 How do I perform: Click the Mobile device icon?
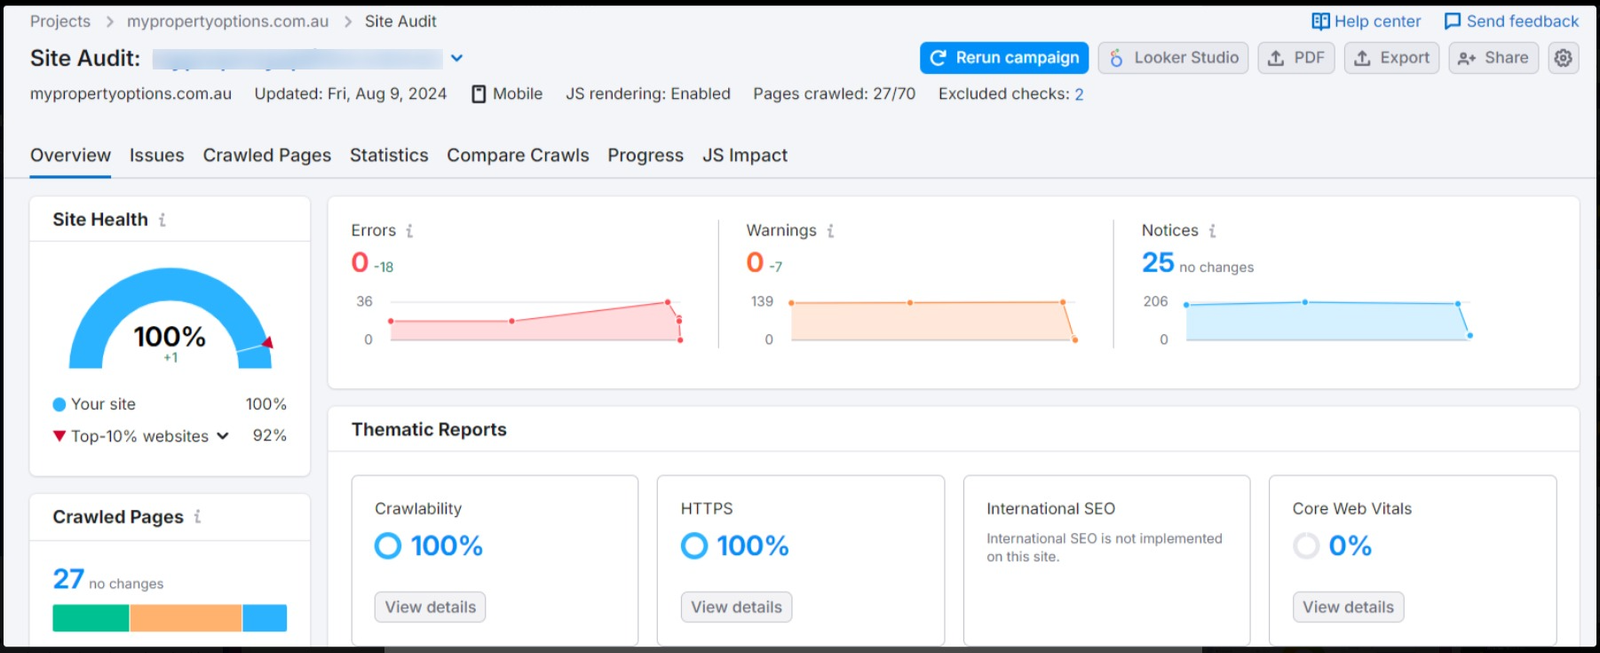coord(479,94)
